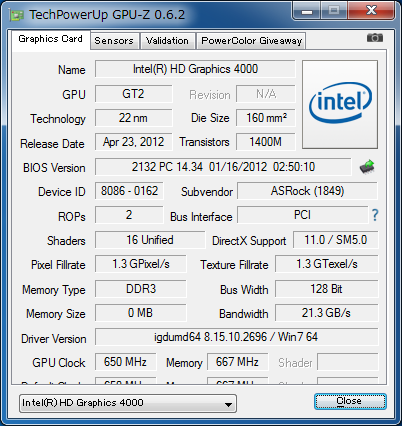Open the GPU selection dropdown
This screenshot has height=426, width=402.
128,403
